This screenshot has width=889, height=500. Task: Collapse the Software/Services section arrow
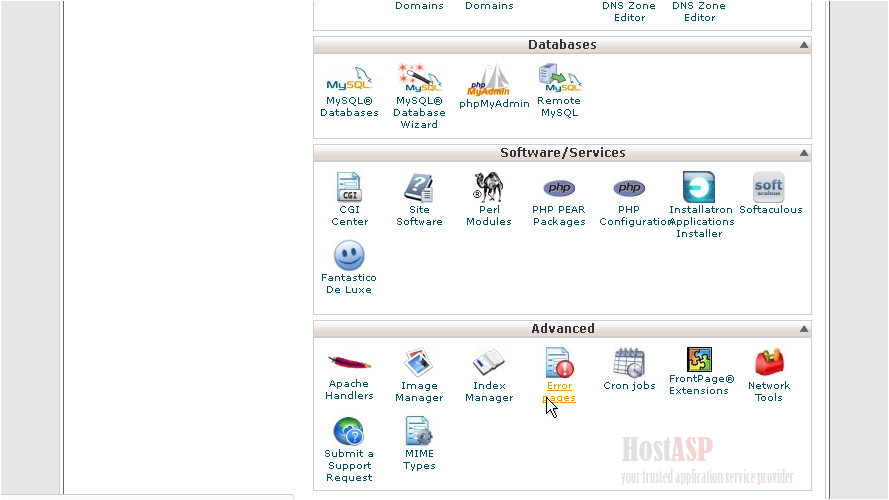(804, 153)
